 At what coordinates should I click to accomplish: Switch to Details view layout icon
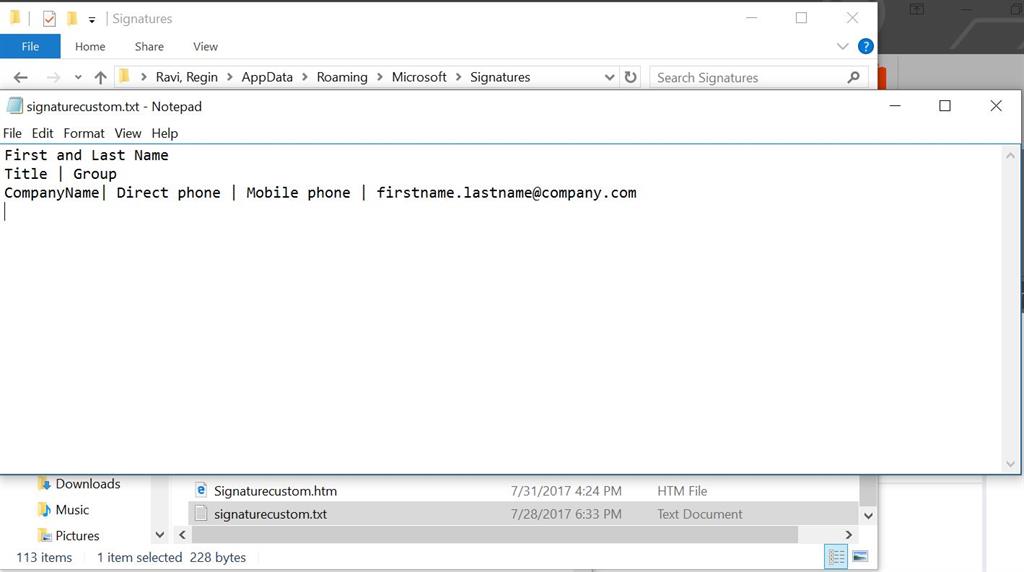[836, 557]
